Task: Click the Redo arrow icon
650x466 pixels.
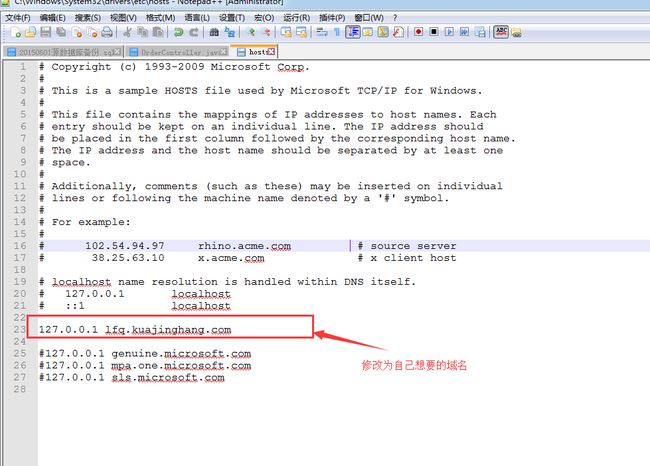Action: (194, 32)
